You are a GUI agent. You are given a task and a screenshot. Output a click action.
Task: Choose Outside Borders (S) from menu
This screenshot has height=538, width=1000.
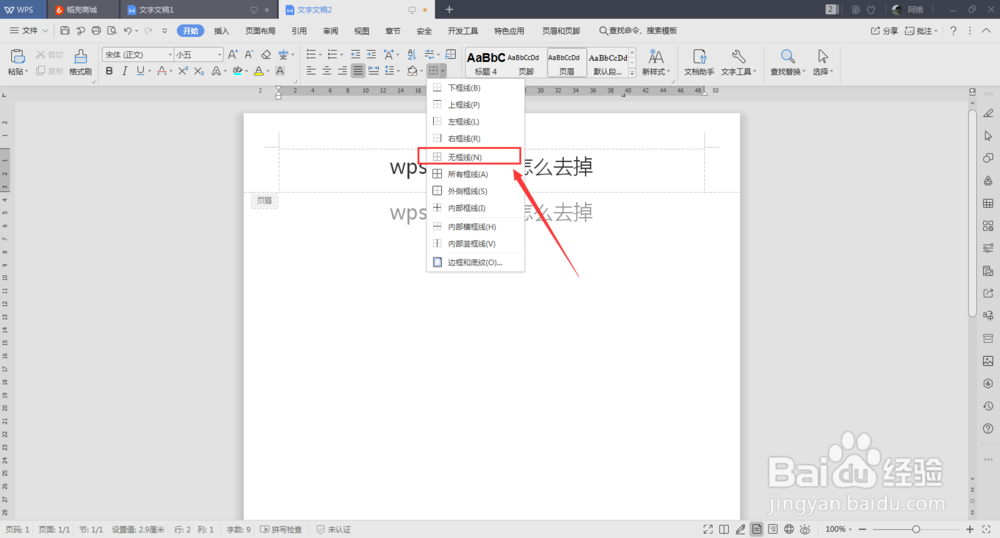[475, 191]
